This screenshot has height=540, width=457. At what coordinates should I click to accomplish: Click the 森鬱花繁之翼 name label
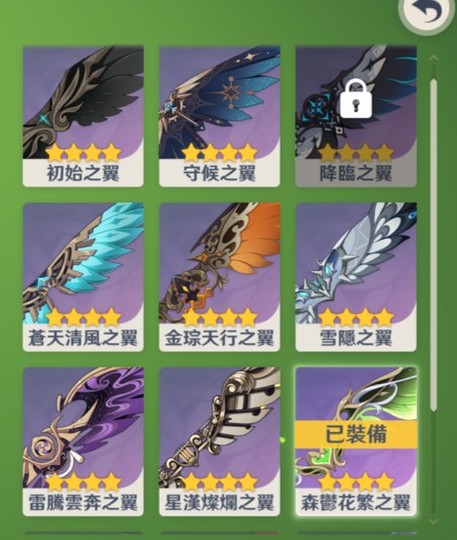pyautogui.click(x=356, y=503)
